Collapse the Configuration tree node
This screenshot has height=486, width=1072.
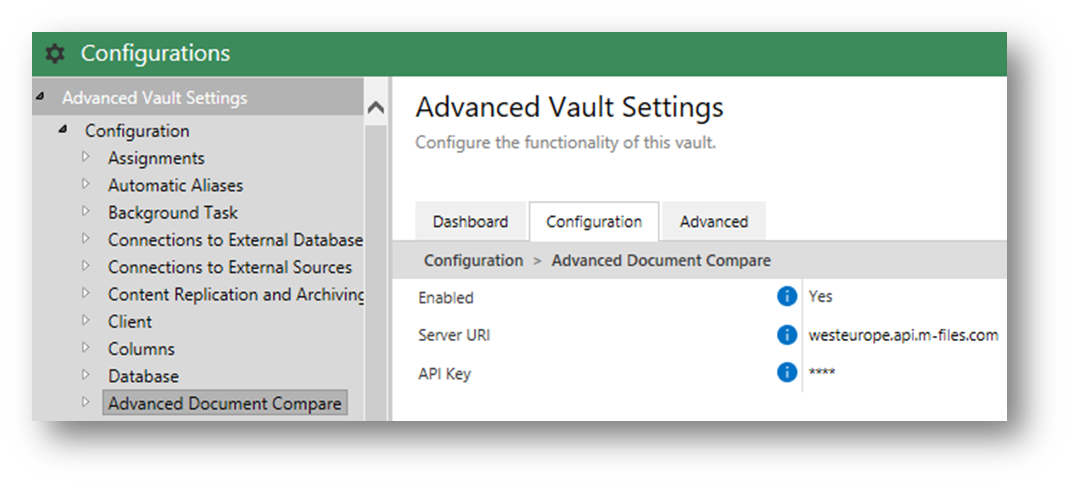[x=63, y=129]
